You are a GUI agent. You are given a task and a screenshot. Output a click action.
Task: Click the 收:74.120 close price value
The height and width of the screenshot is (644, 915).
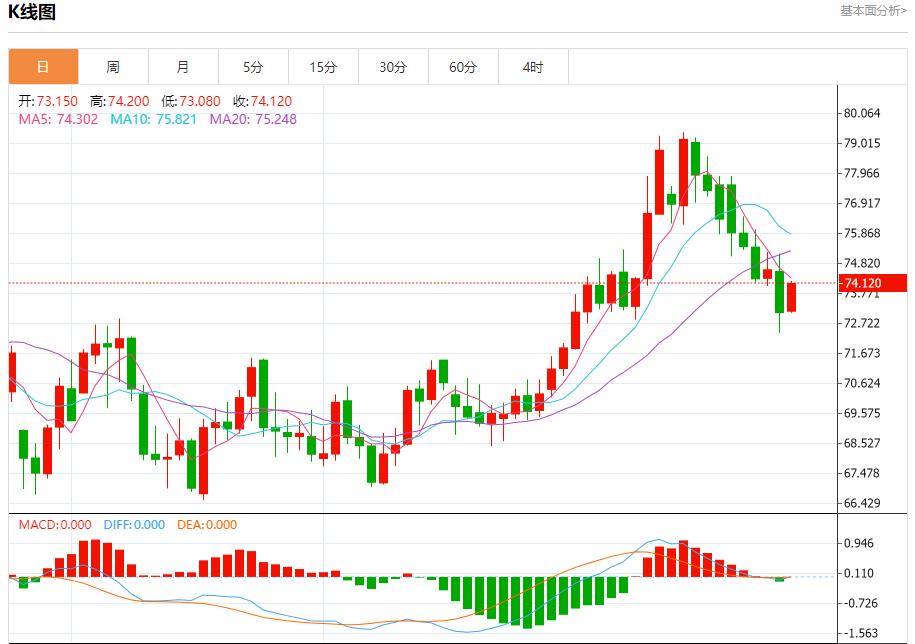click(263, 101)
